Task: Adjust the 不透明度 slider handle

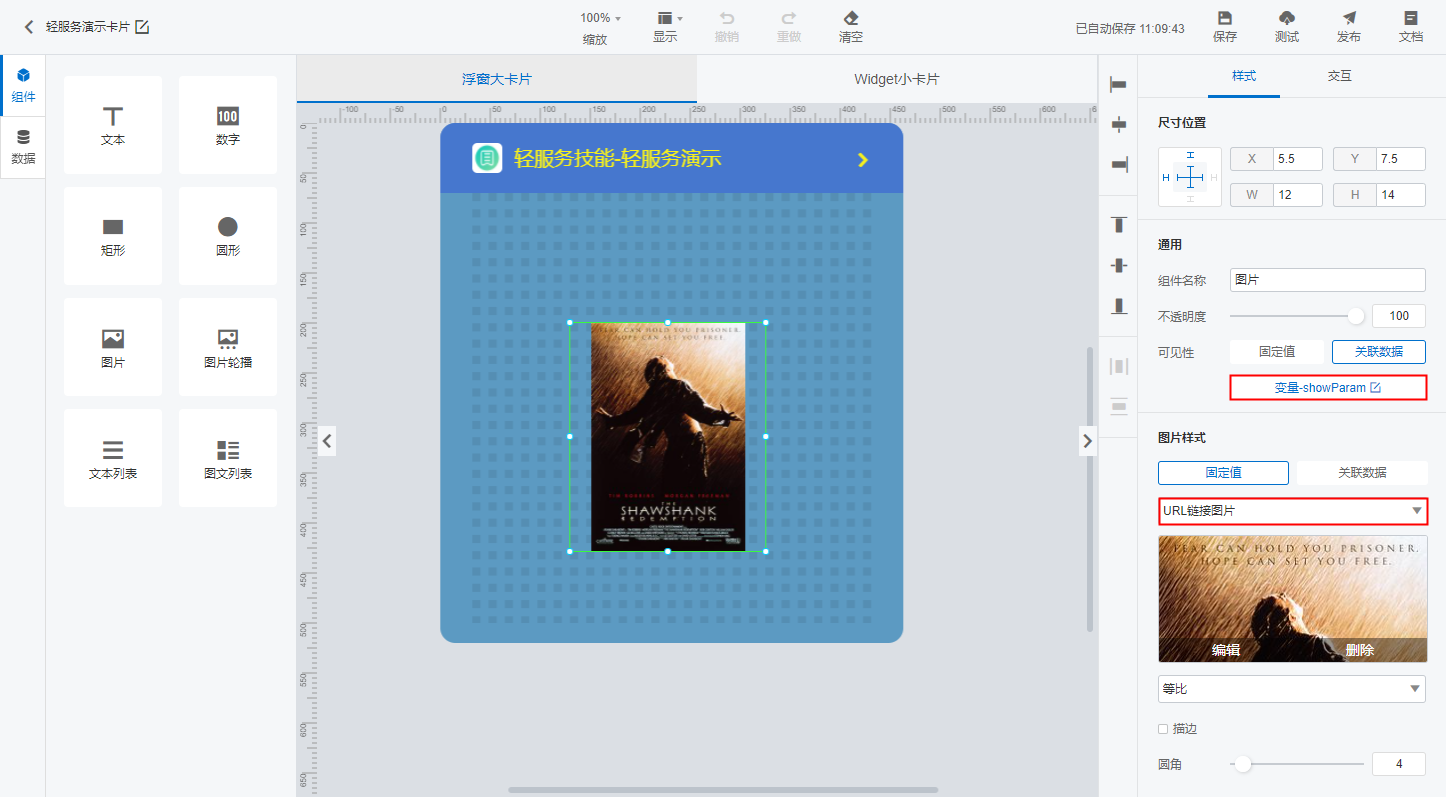Action: coord(1356,316)
